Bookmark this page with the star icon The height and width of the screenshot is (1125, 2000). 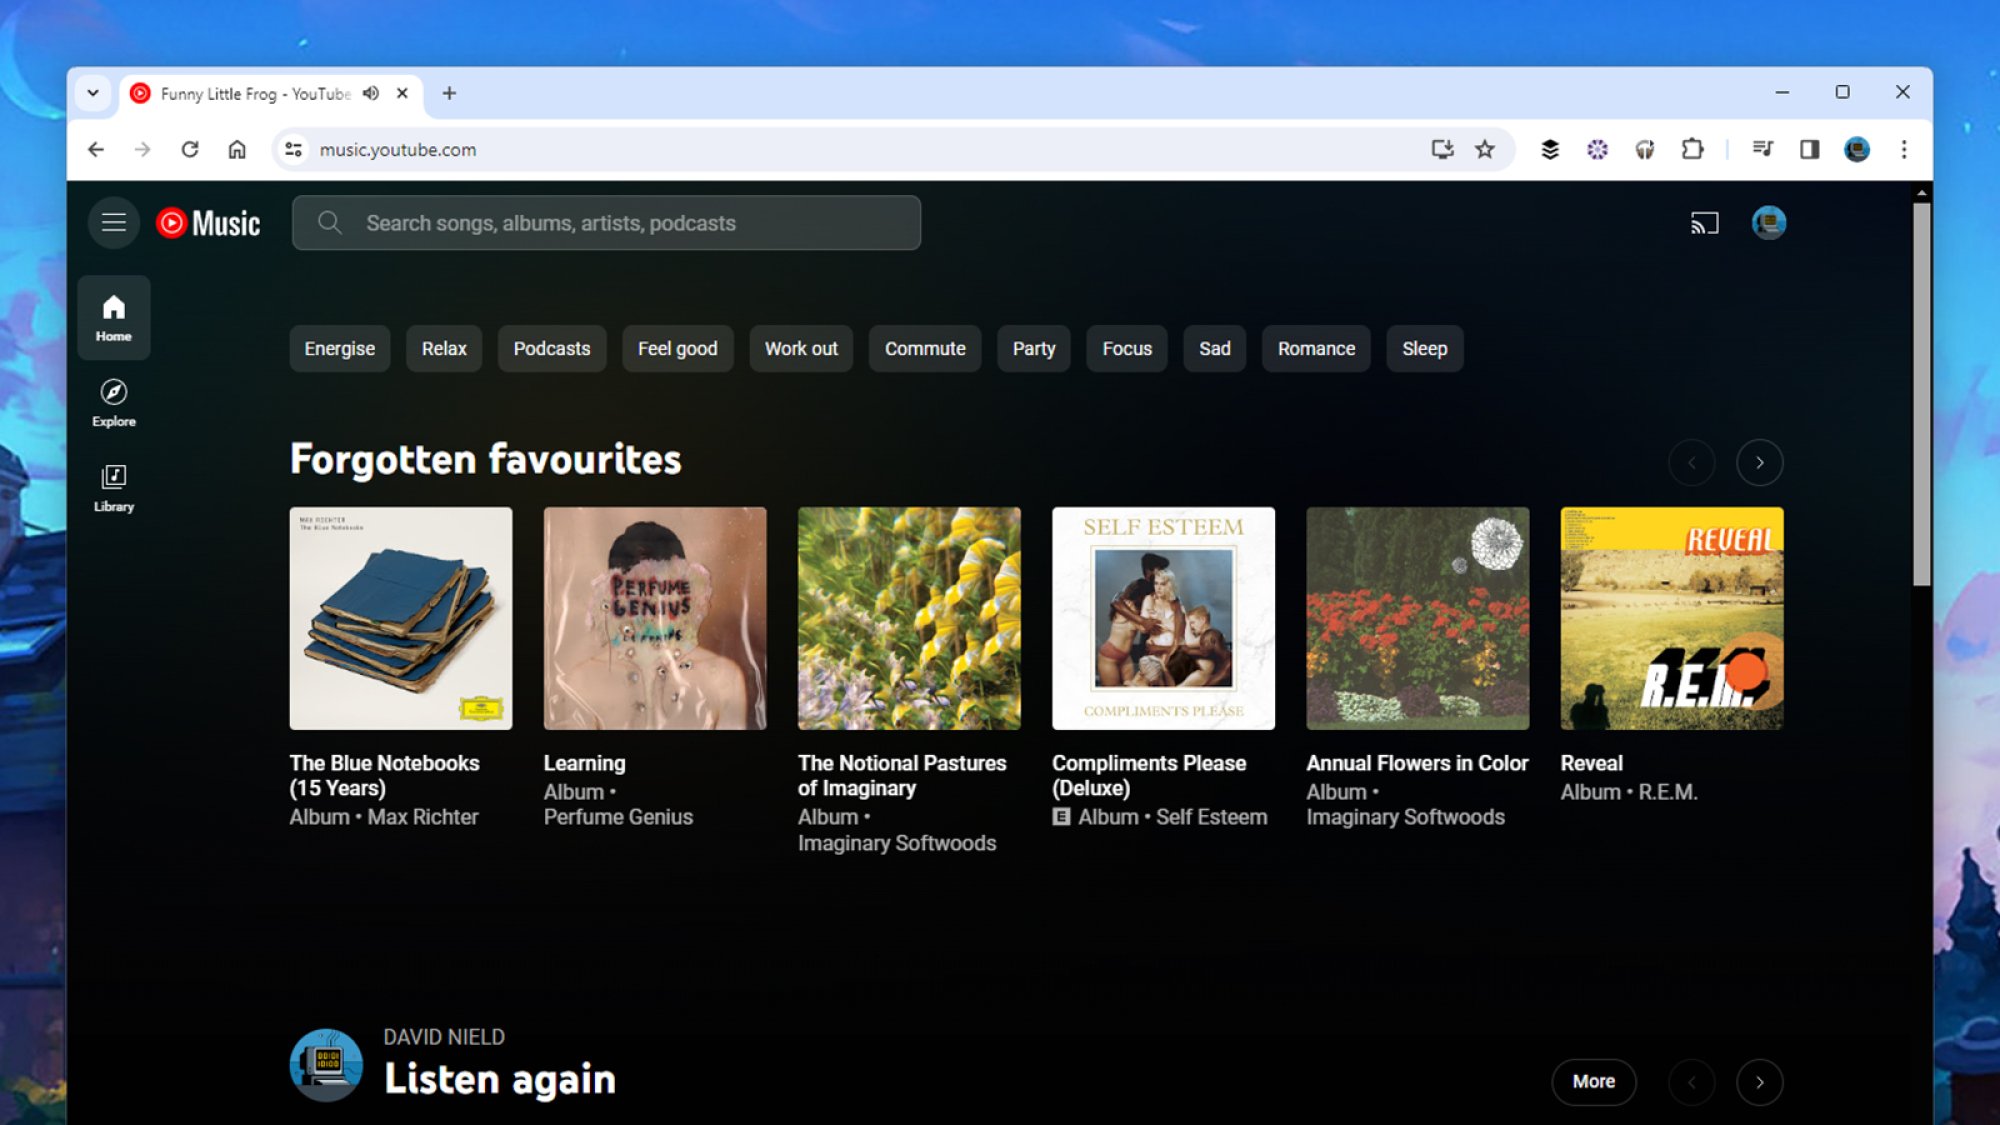(x=1485, y=149)
